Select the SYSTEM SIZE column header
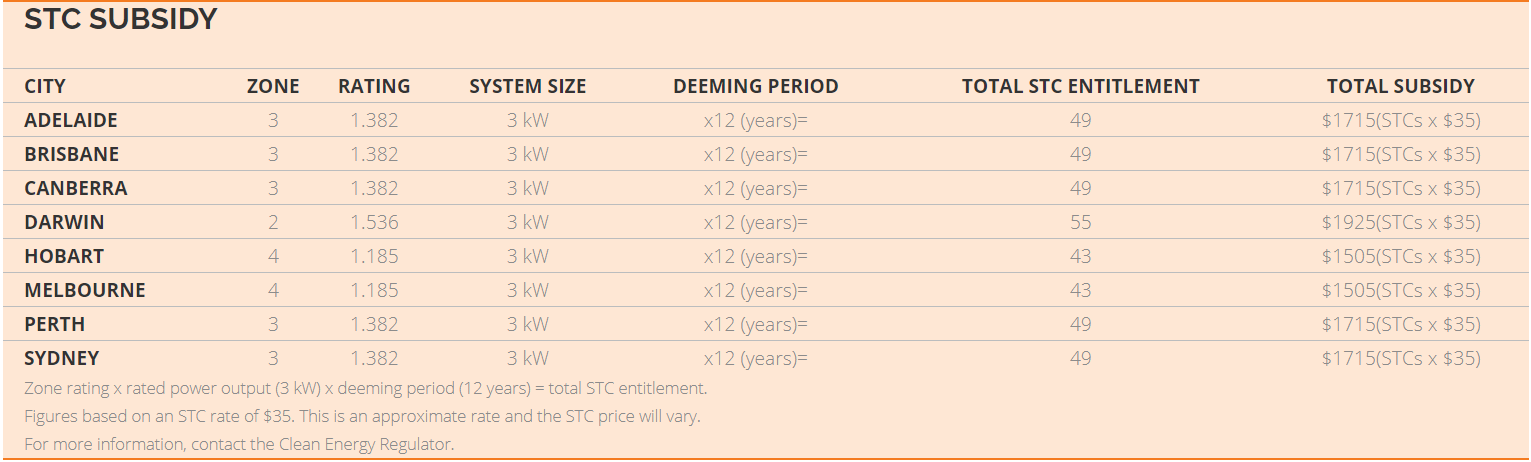The width and height of the screenshot is (1531, 462). click(x=528, y=86)
